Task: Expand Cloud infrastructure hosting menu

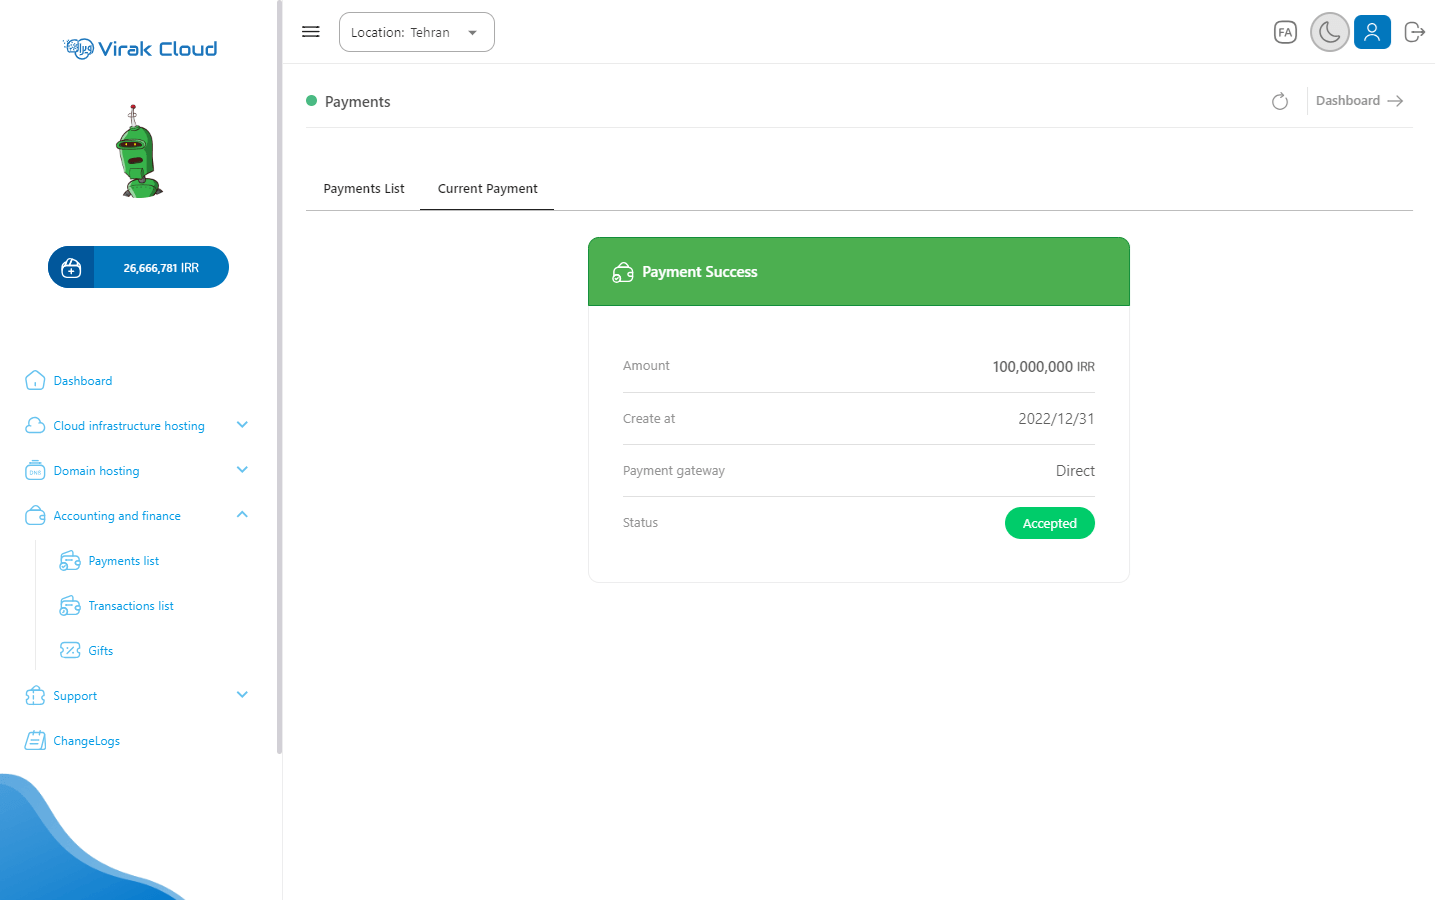Action: (x=241, y=425)
